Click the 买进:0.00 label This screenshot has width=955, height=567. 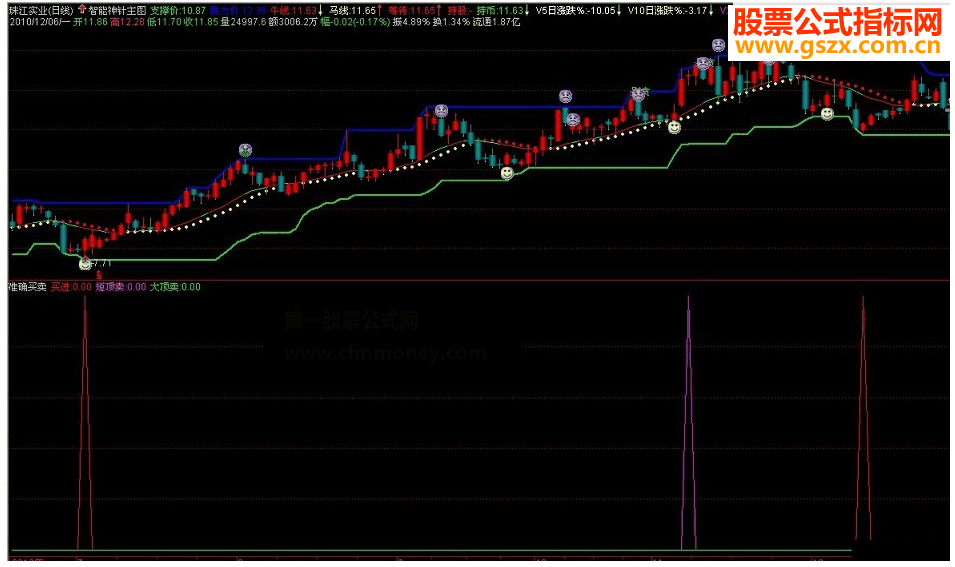pos(71,287)
